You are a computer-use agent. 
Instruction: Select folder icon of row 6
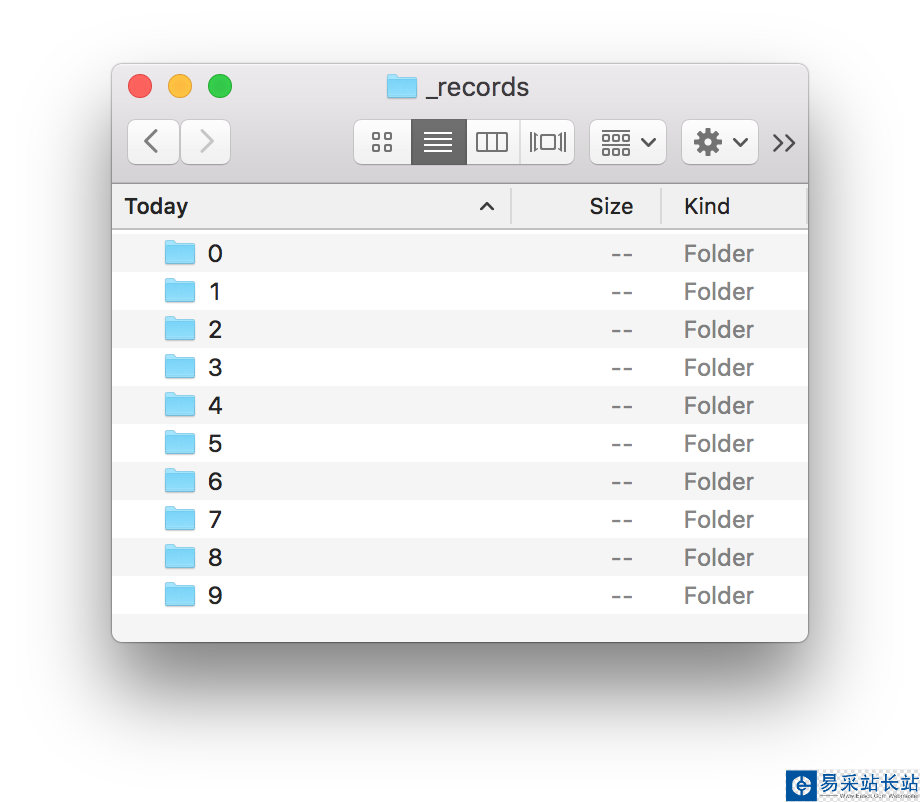click(x=180, y=481)
